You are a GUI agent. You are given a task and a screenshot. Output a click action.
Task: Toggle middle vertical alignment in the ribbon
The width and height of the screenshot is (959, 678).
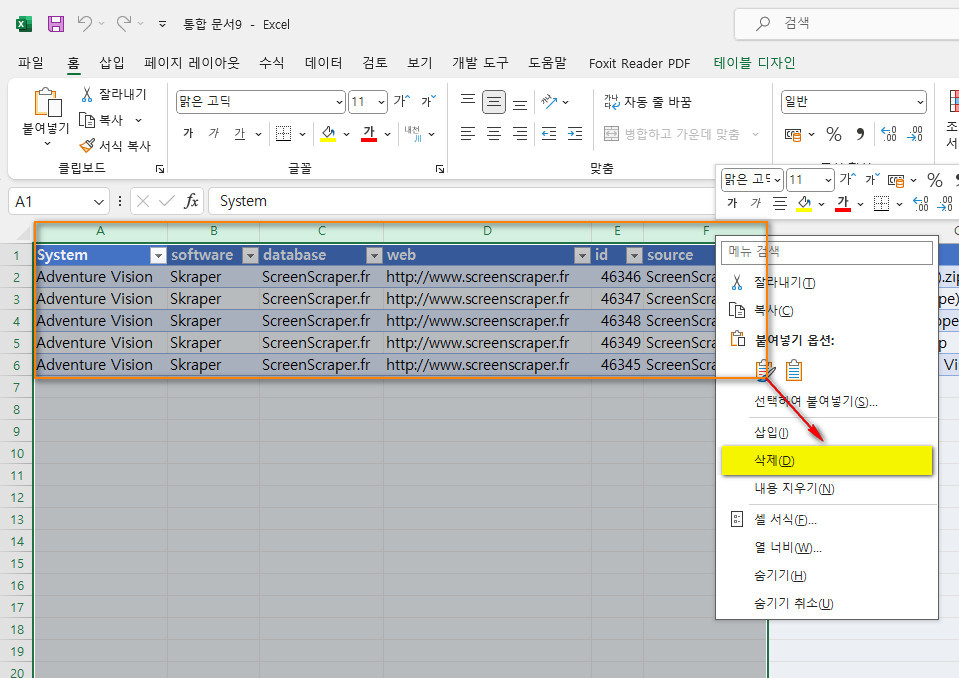click(494, 101)
